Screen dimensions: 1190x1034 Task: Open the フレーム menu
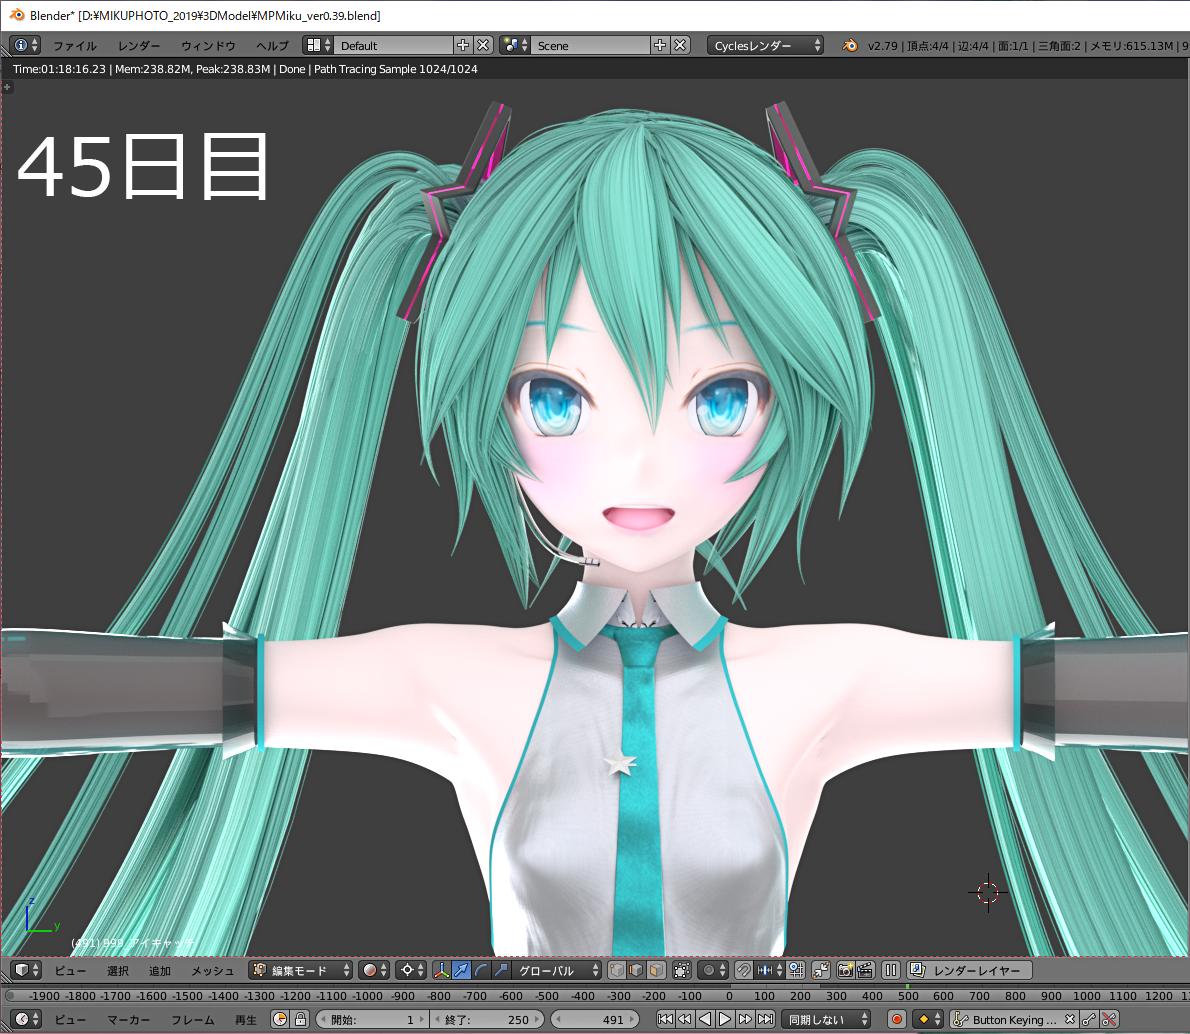[x=192, y=1019]
